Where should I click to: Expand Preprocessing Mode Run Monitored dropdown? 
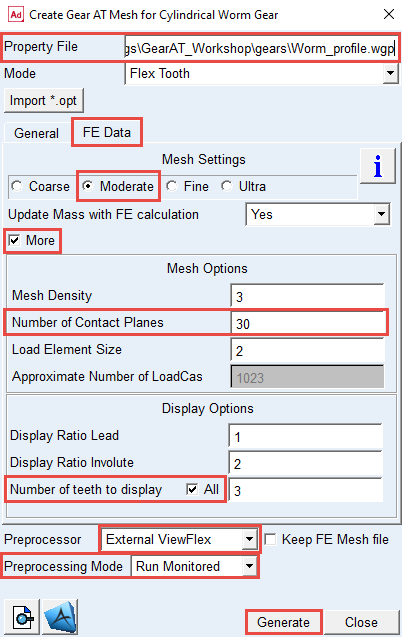(x=249, y=566)
